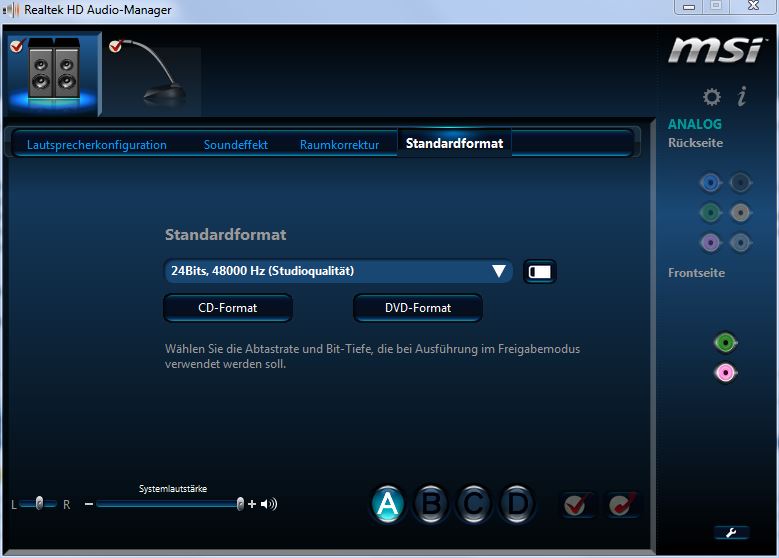The image size is (779, 558).
Task: Click the green front panel jack
Action: click(x=725, y=342)
